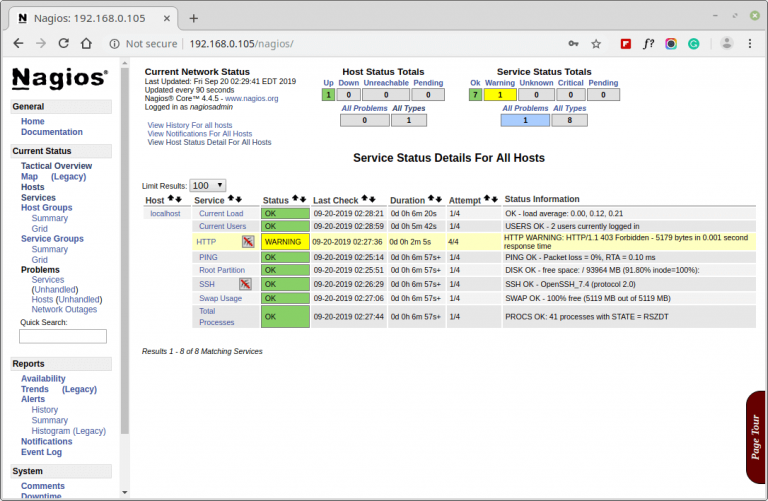Screen dimensions: 768x501
Task: Click the Grammarly extension icon
Action: click(x=695, y=44)
